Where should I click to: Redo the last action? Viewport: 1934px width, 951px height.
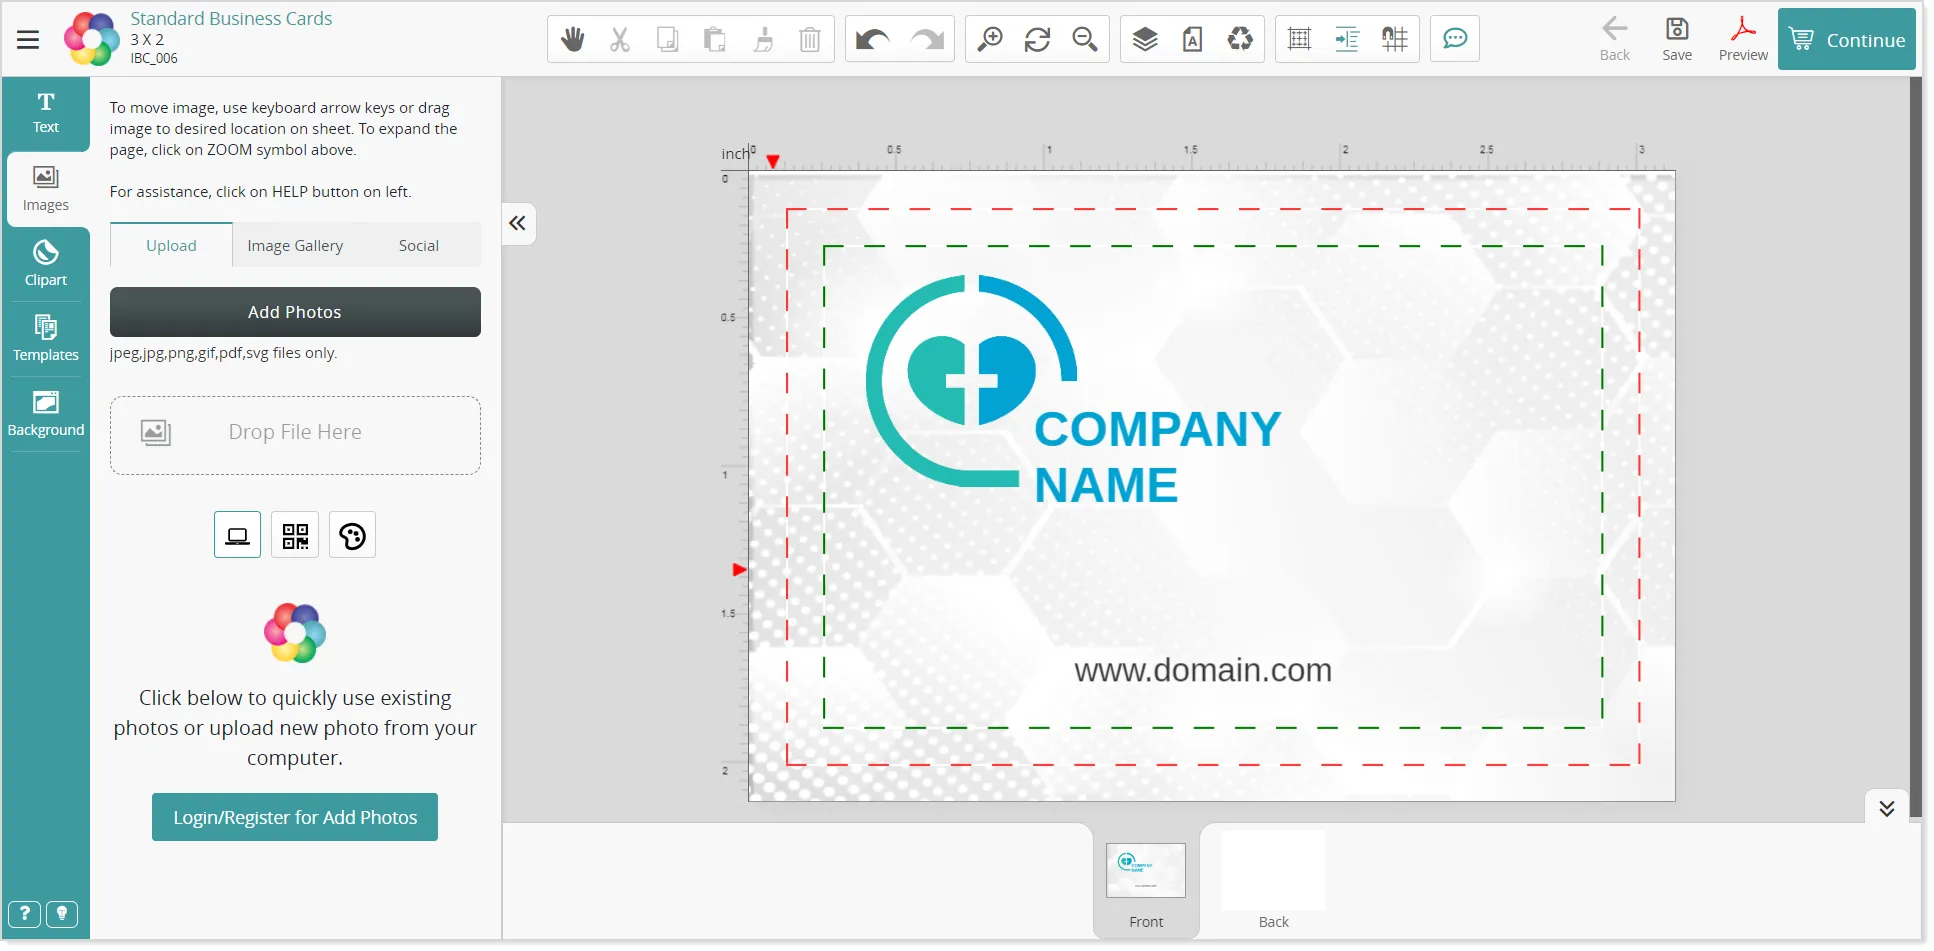coord(927,39)
